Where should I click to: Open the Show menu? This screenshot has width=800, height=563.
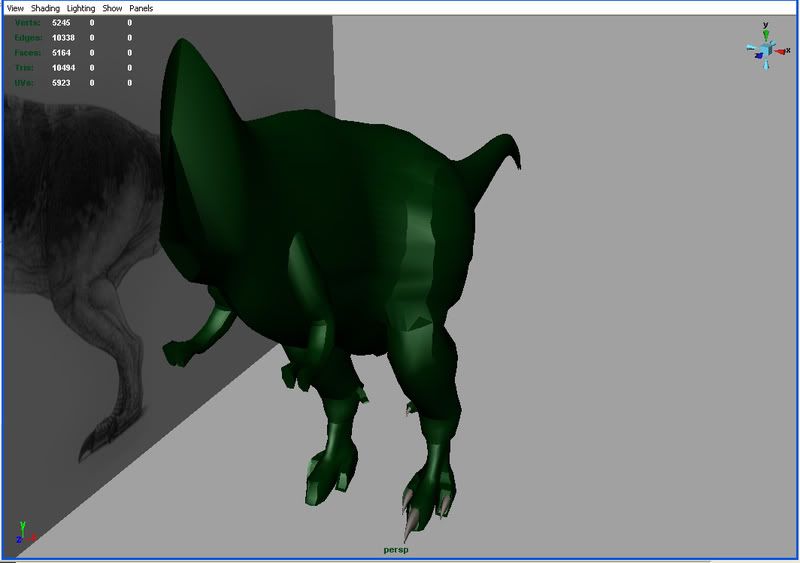(112, 8)
